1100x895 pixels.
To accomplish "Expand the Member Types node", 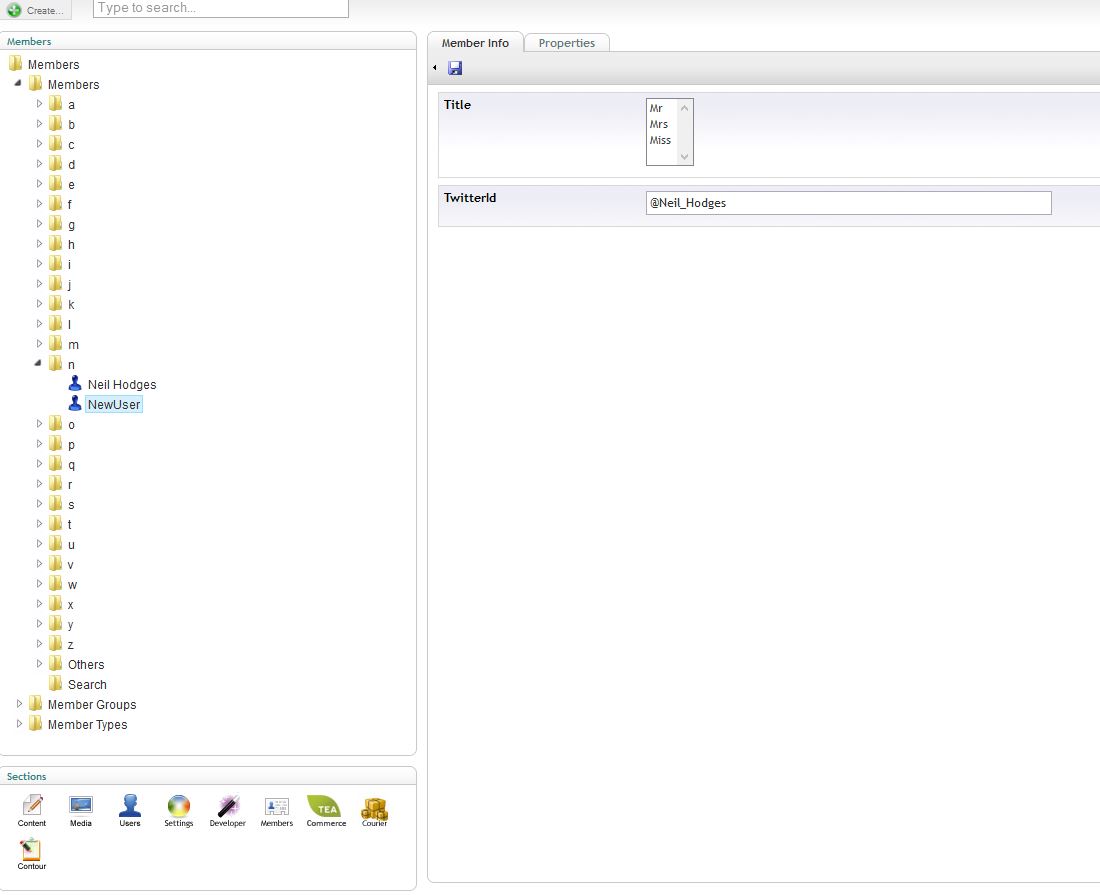I will pyautogui.click(x=20, y=724).
